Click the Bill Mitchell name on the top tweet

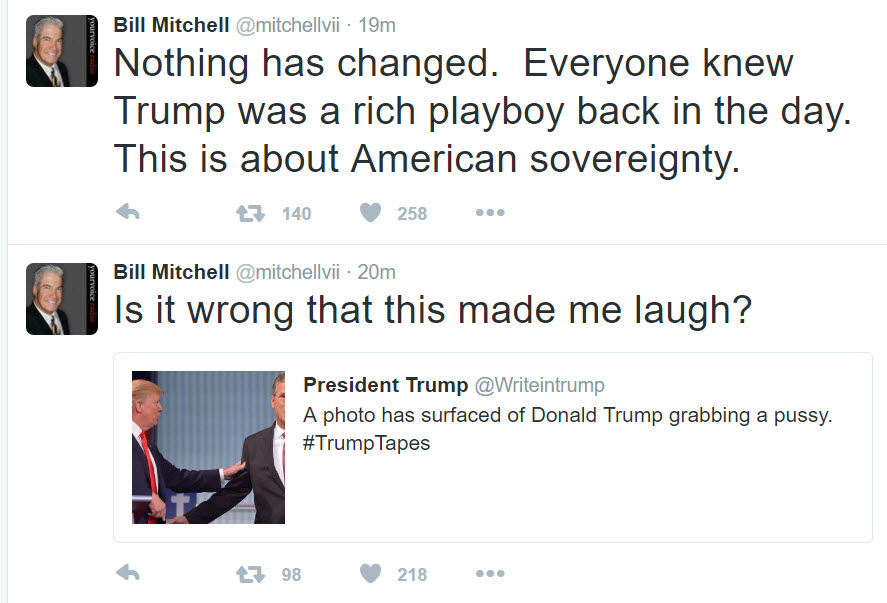[169, 25]
